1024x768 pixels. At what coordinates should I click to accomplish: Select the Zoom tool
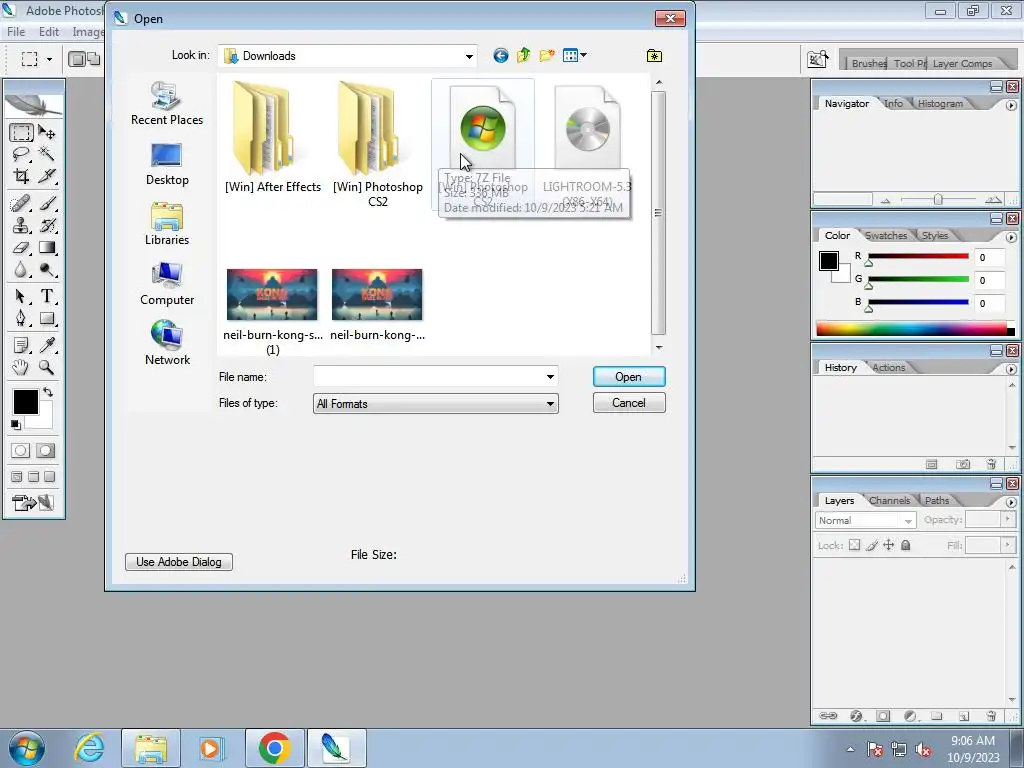(47, 367)
